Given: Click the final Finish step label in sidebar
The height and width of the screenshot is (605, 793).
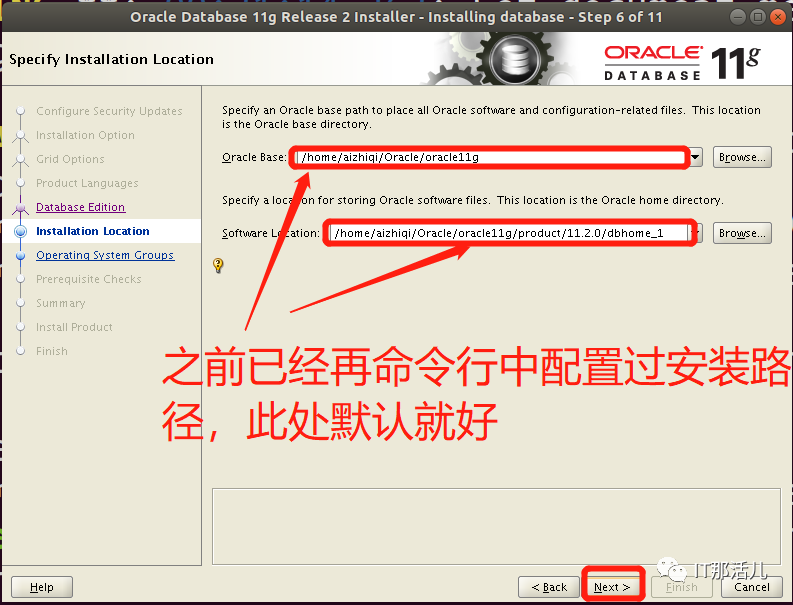Looking at the screenshot, I should point(52,351).
